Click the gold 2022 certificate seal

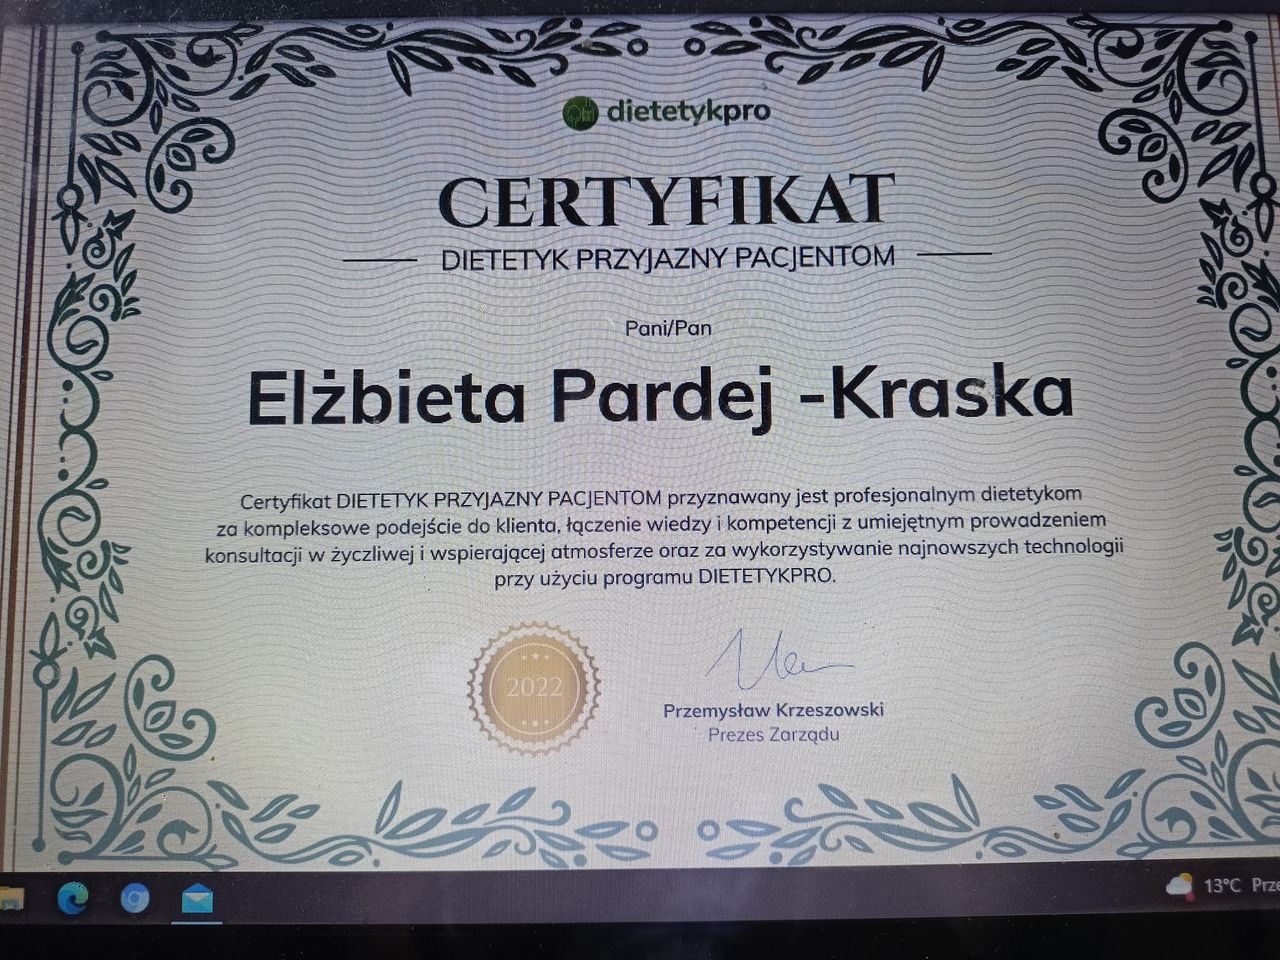tap(533, 686)
